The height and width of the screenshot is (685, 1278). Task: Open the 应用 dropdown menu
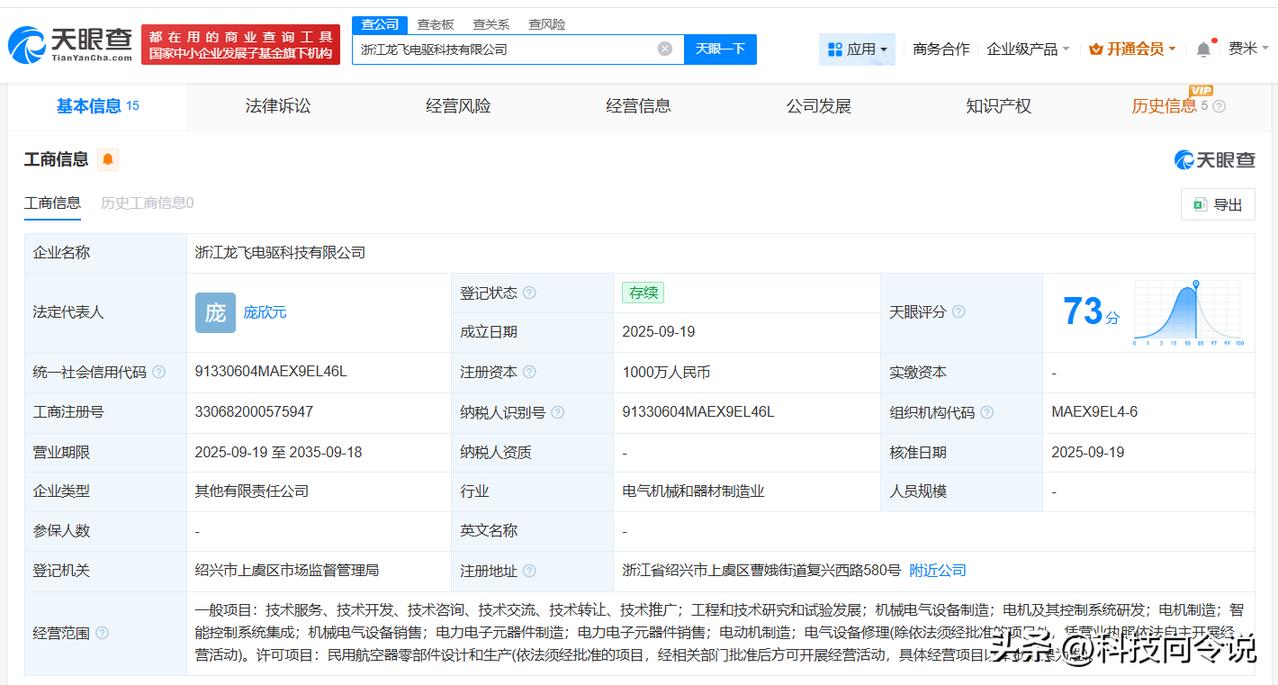tap(857, 49)
